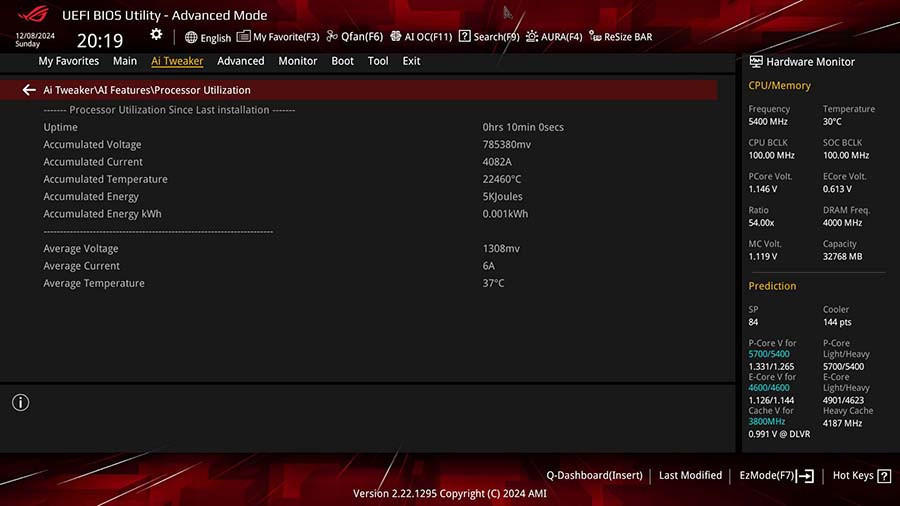Click the 5700/5400 P-Core frequency link
The width and height of the screenshot is (900, 506).
769,354
